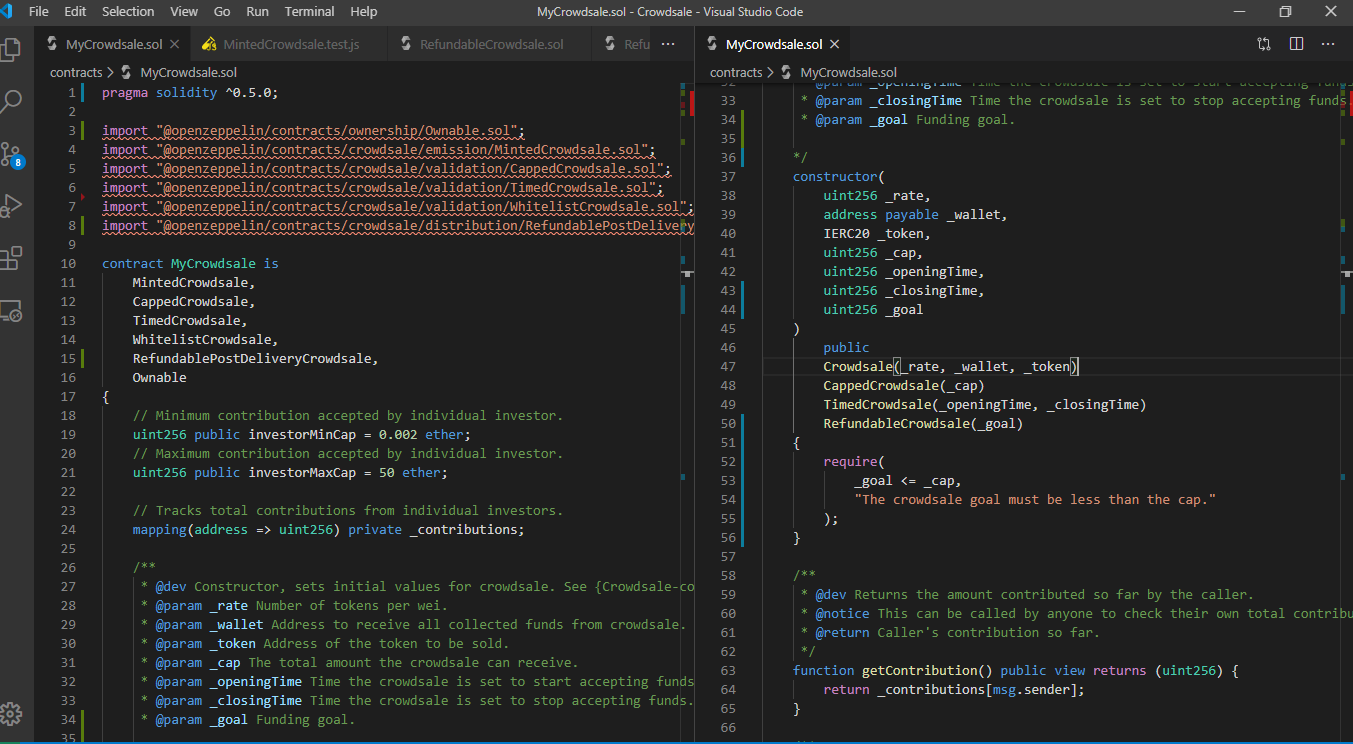Click the Manage gear icon
This screenshot has width=1353, height=744.
12,715
